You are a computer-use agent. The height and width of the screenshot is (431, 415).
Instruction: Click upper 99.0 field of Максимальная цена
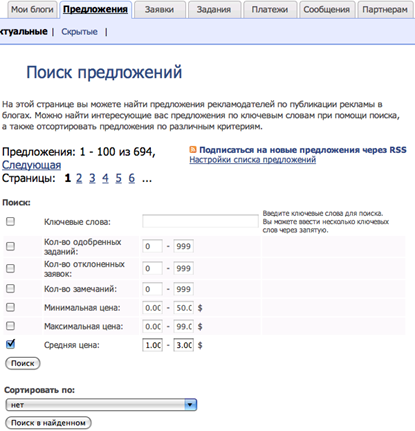(183, 326)
